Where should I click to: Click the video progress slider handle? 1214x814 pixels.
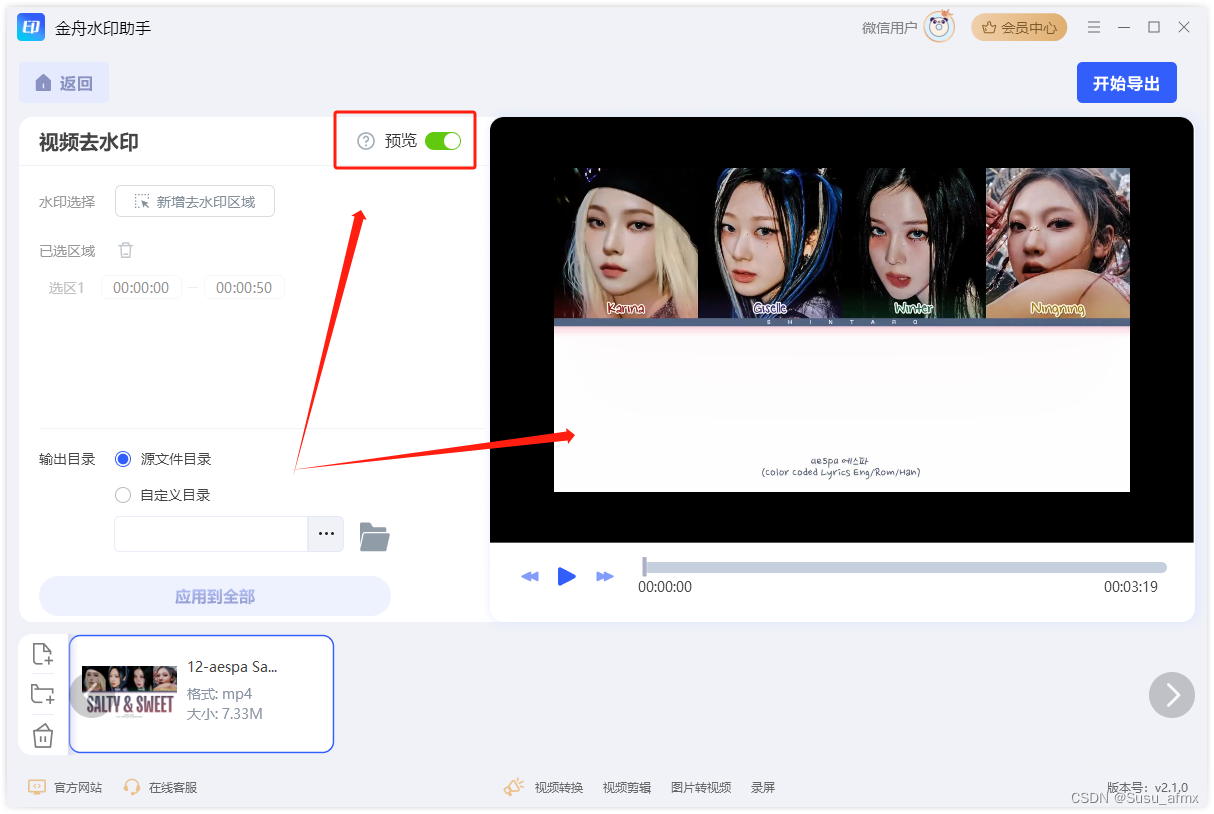click(x=645, y=567)
